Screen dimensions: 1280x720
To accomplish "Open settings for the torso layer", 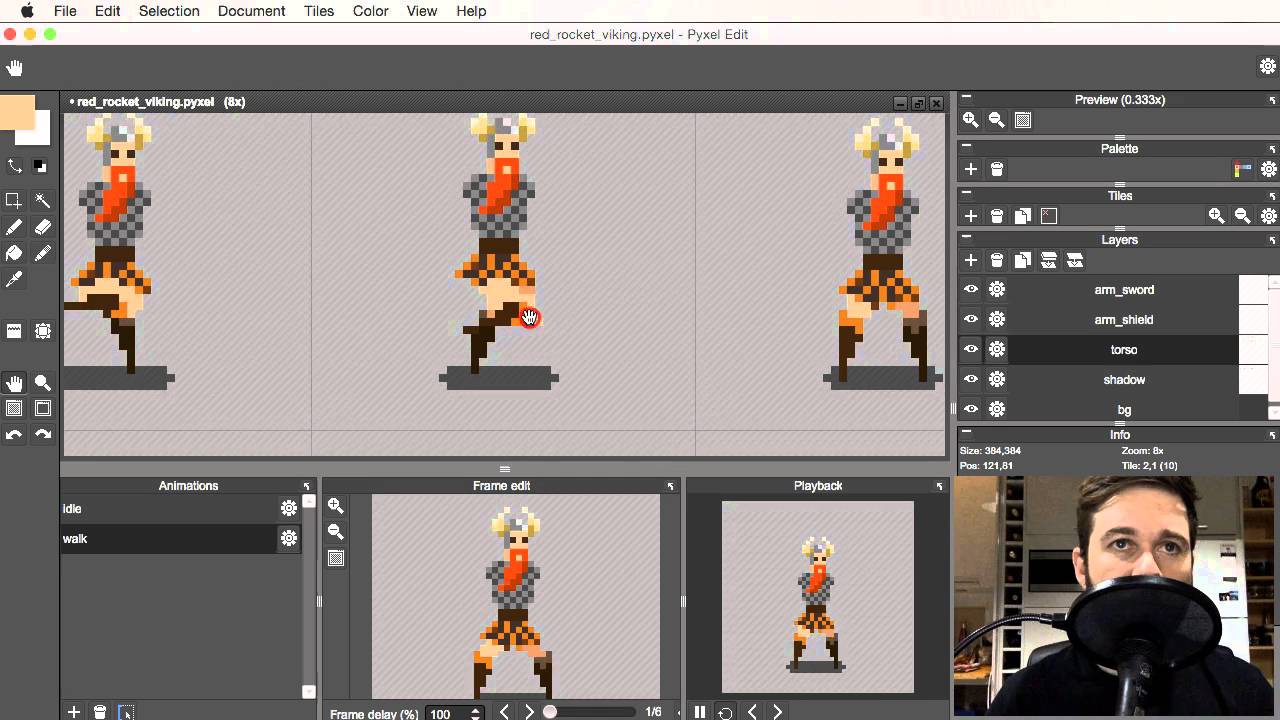I will click(x=997, y=350).
